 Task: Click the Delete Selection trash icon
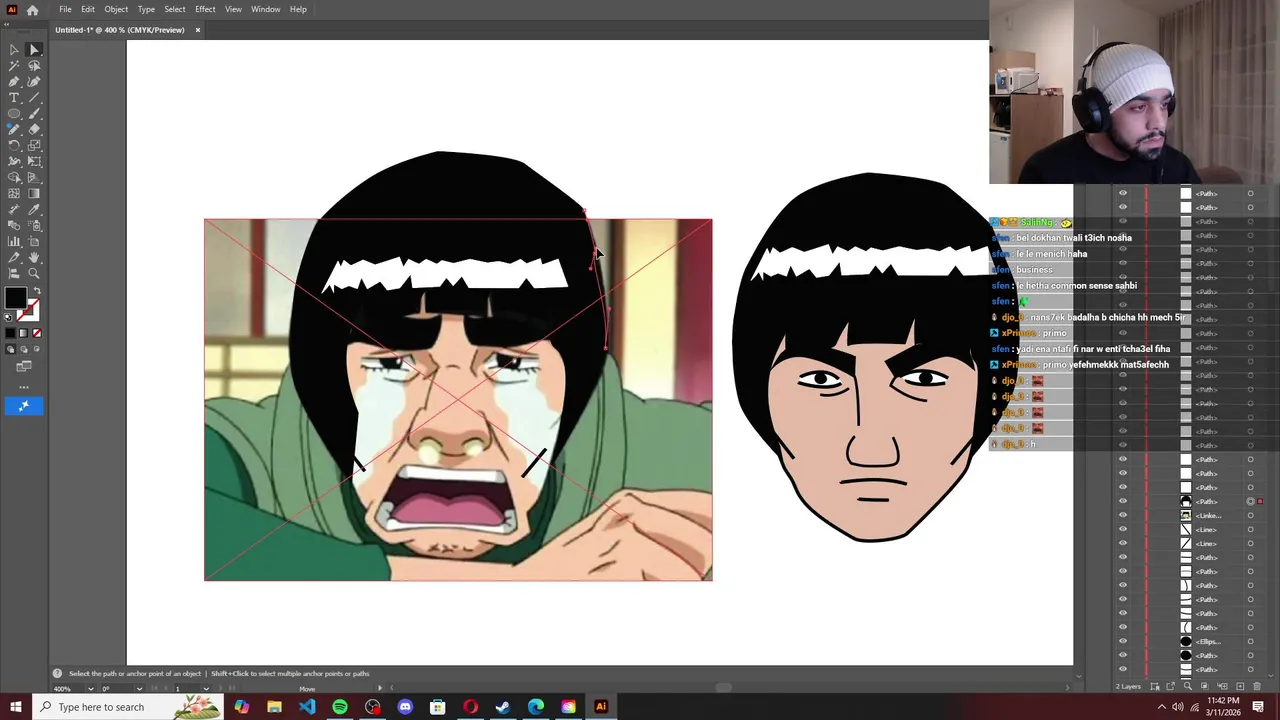coord(1257,686)
